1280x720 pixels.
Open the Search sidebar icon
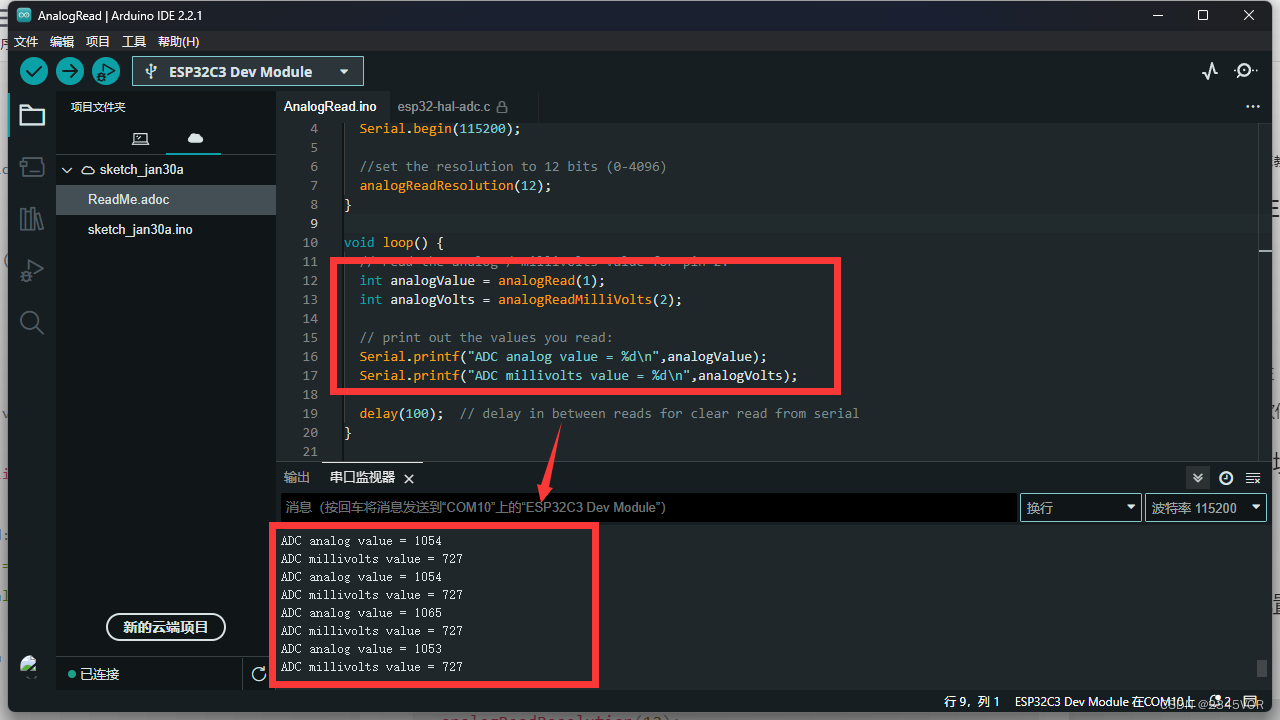click(32, 322)
